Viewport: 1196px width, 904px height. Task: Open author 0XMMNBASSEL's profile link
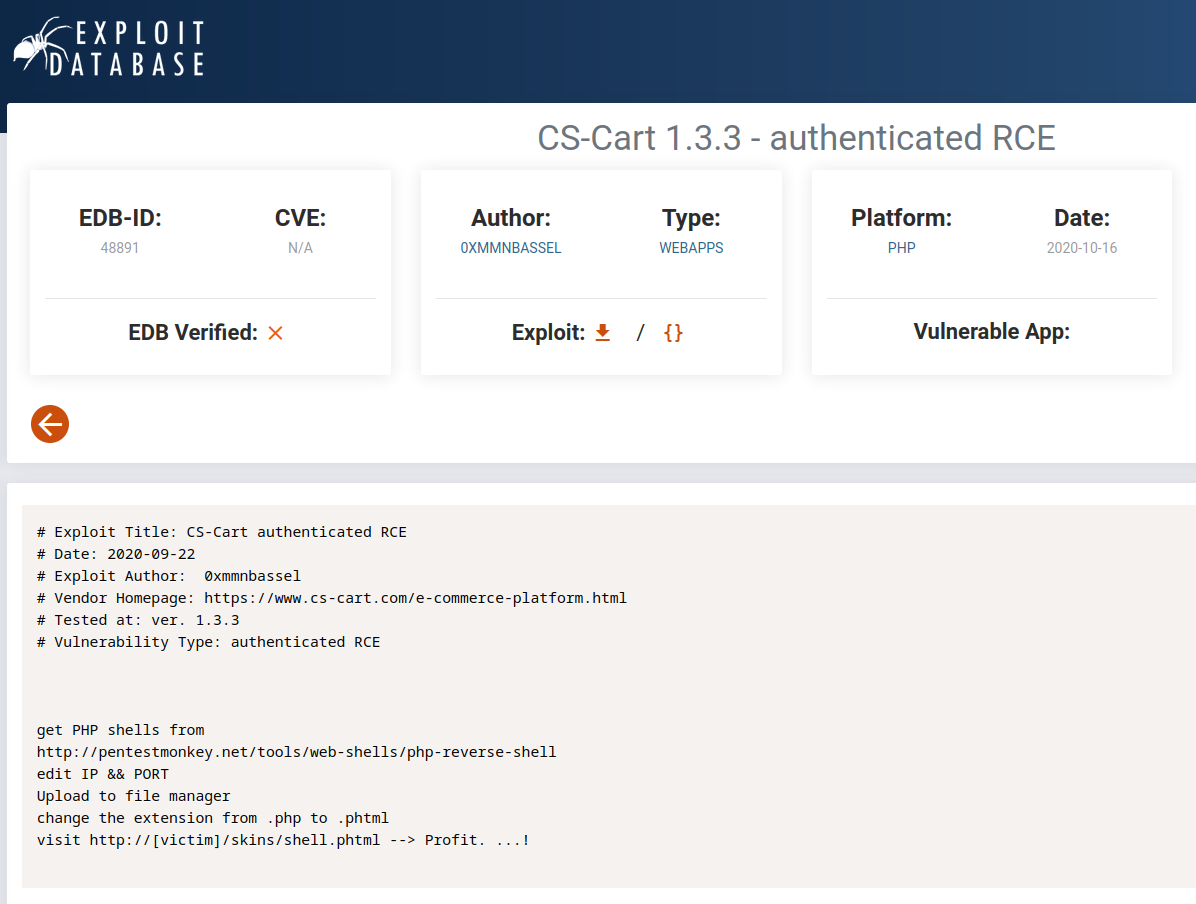[x=510, y=248]
